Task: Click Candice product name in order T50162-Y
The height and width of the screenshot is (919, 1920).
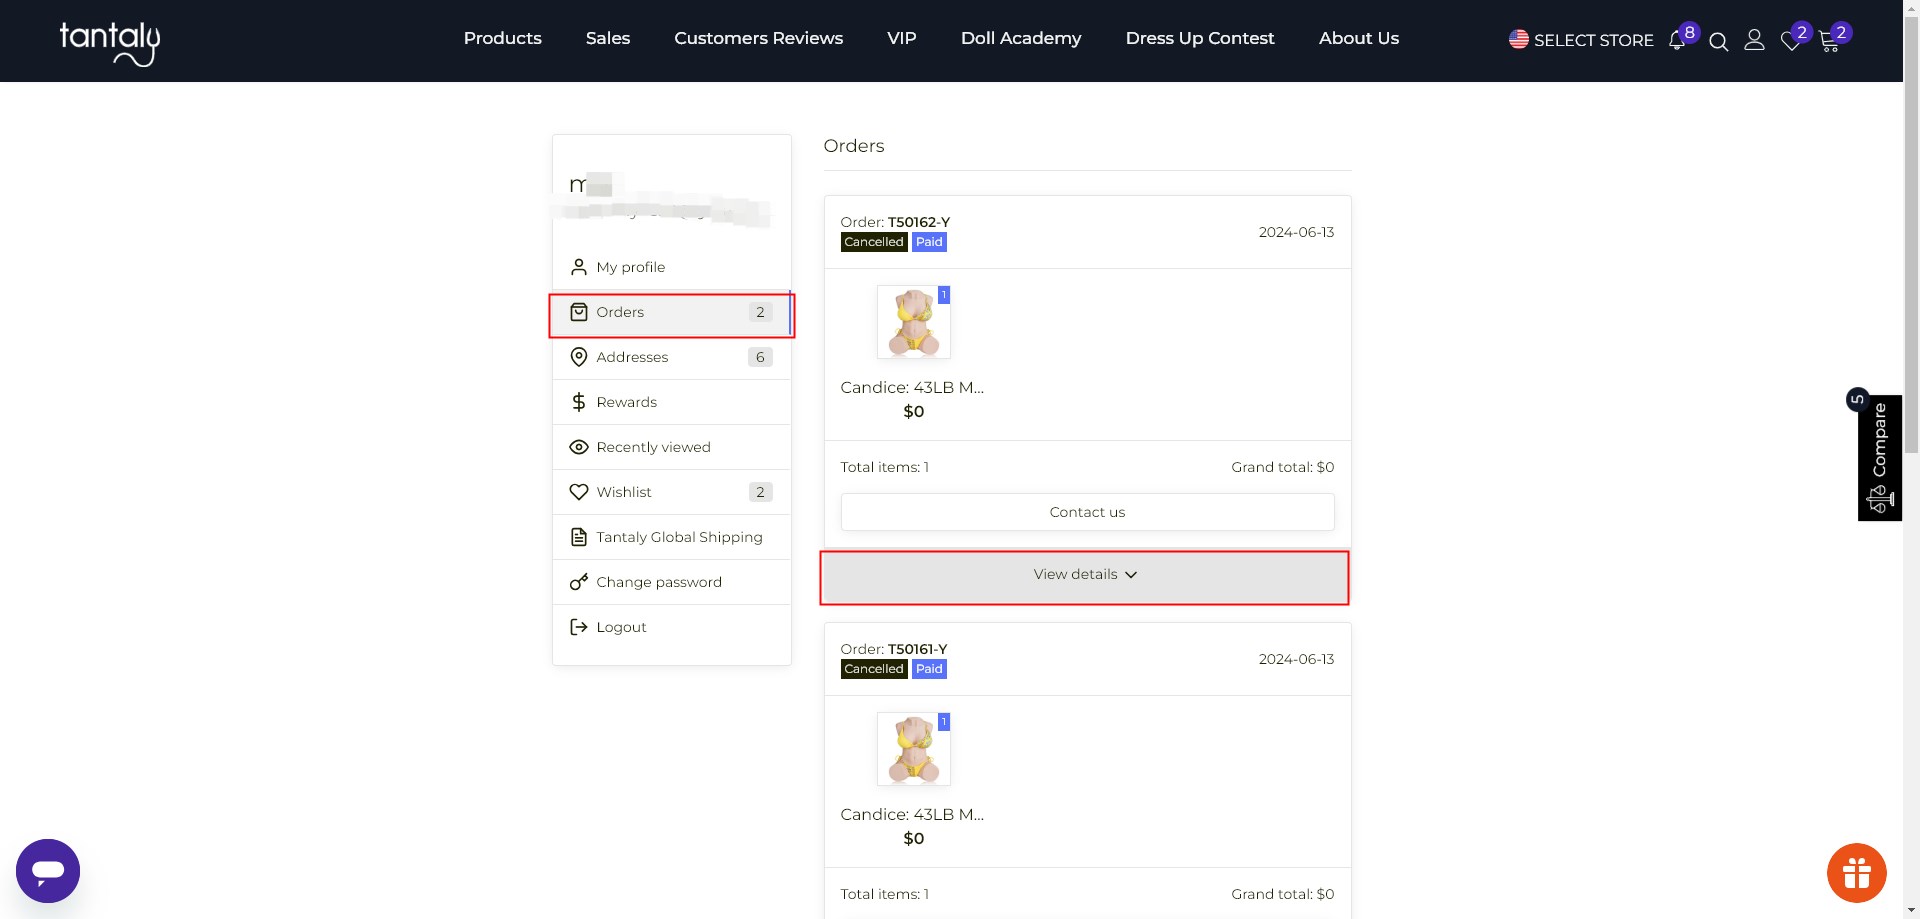Action: (x=912, y=387)
